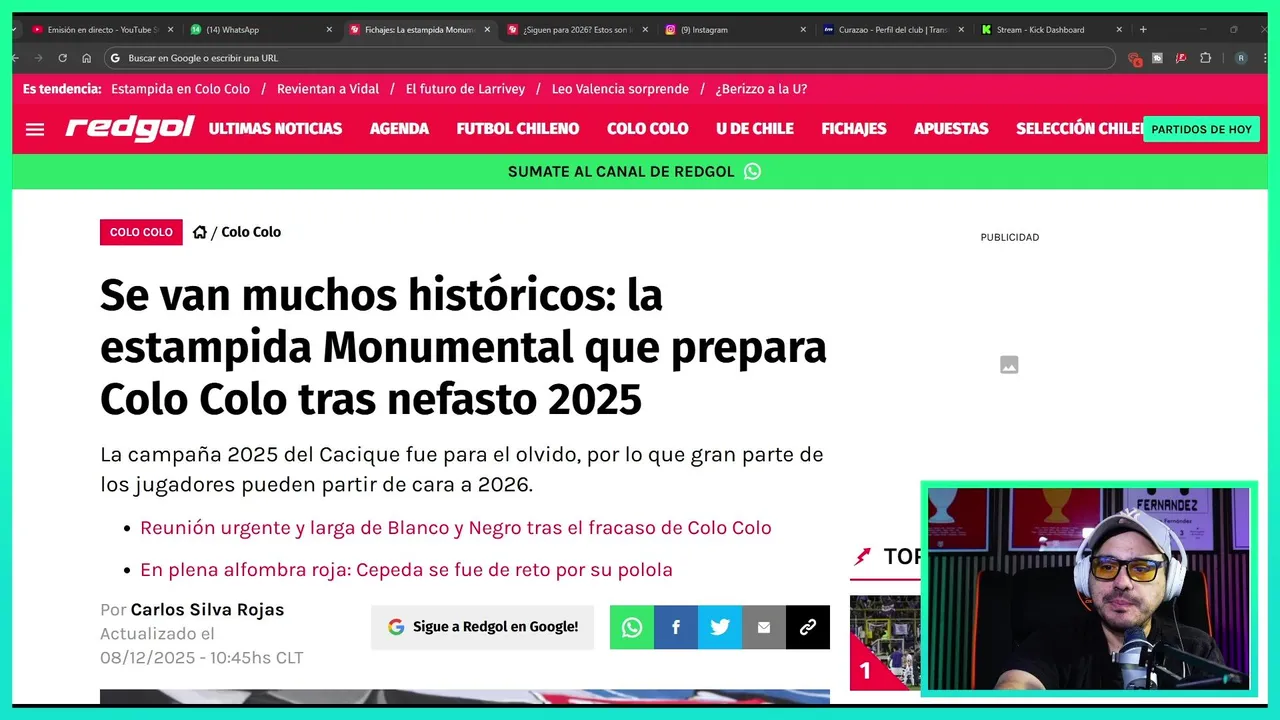Switch to the Stream Kick Dashboard tab
Viewport: 1280px width, 720px height.
tap(1052, 30)
